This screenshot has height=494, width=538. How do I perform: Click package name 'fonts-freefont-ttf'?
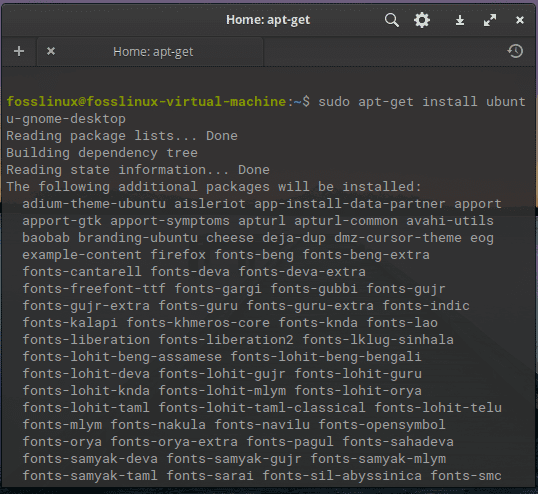coord(94,289)
